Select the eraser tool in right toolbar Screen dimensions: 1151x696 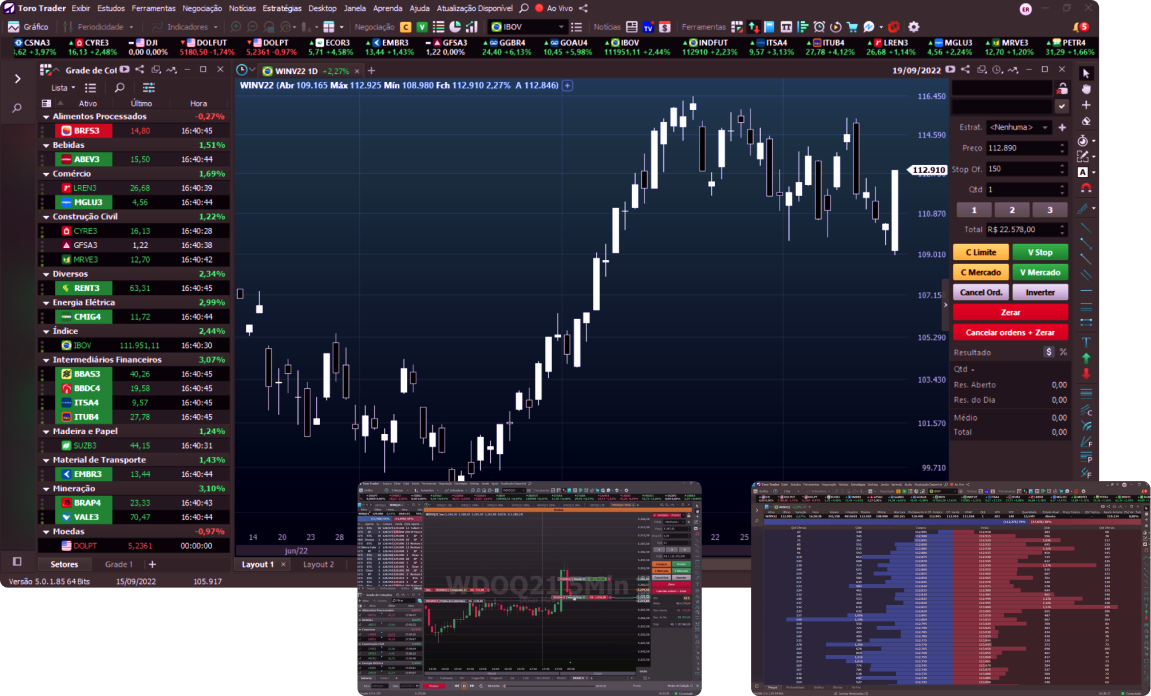1086,121
